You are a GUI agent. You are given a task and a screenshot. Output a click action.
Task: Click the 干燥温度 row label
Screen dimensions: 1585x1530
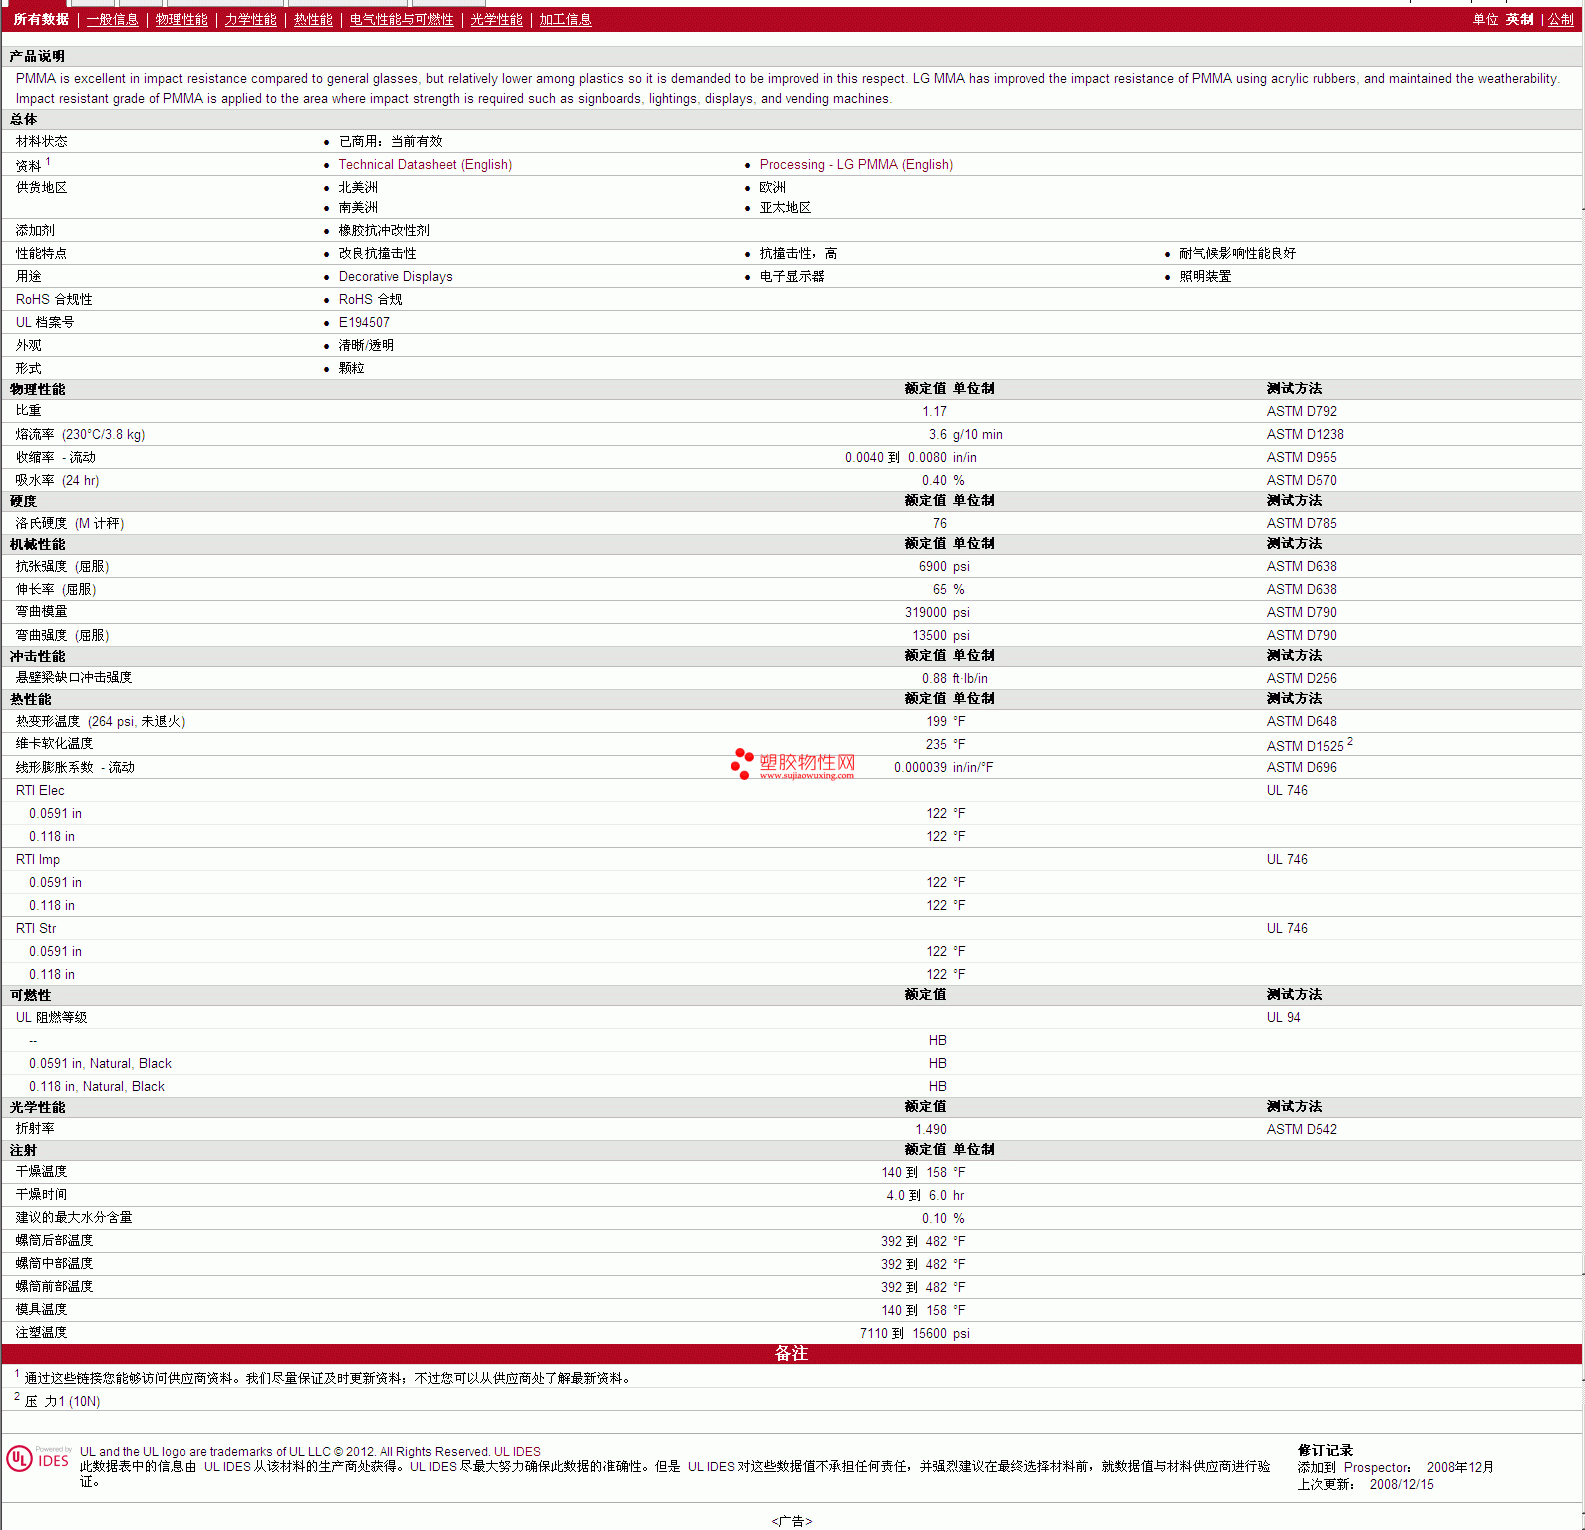tap(41, 1172)
